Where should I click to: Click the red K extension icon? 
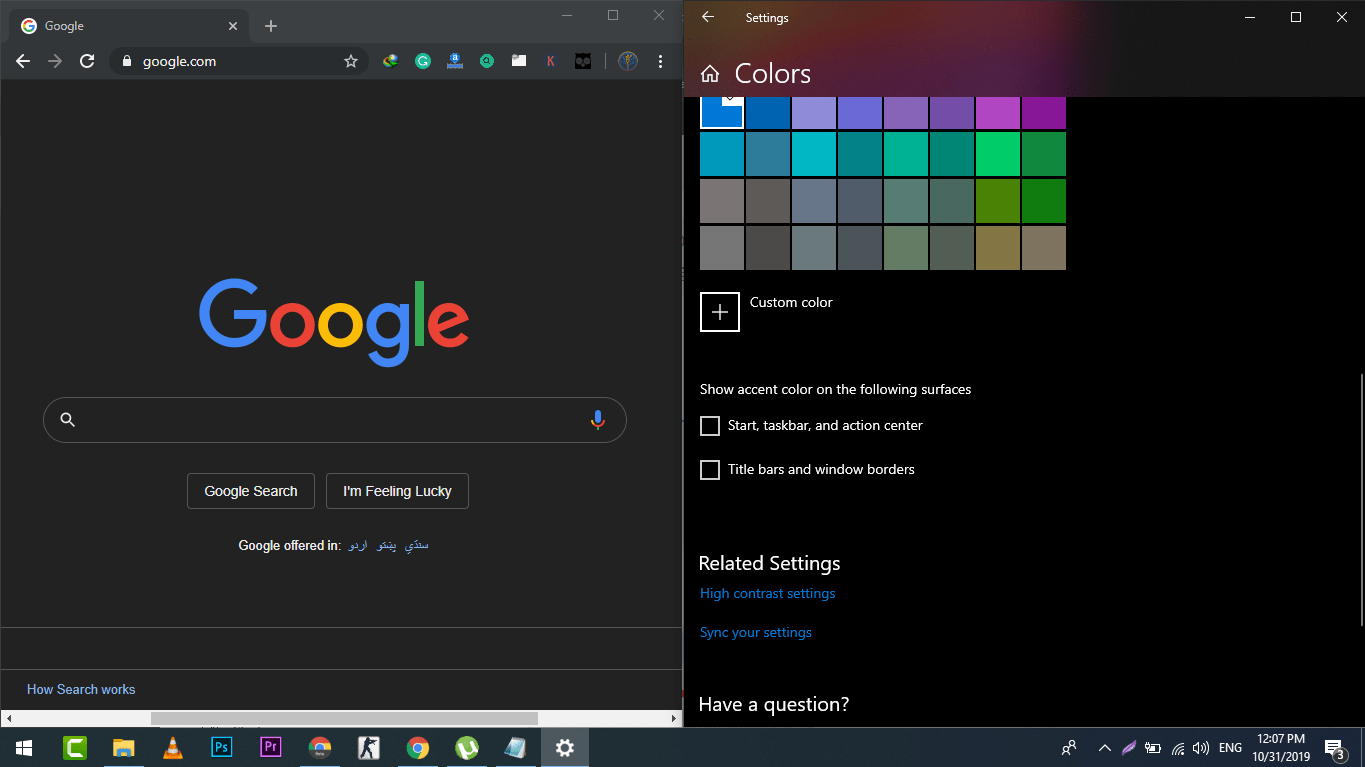[551, 61]
